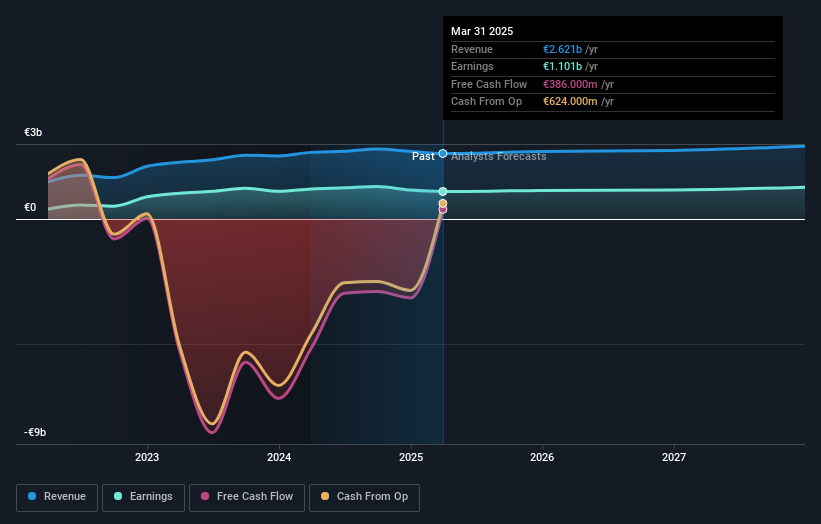Toggle the Cash From Op legend button
821x524 pixels.
364,497
